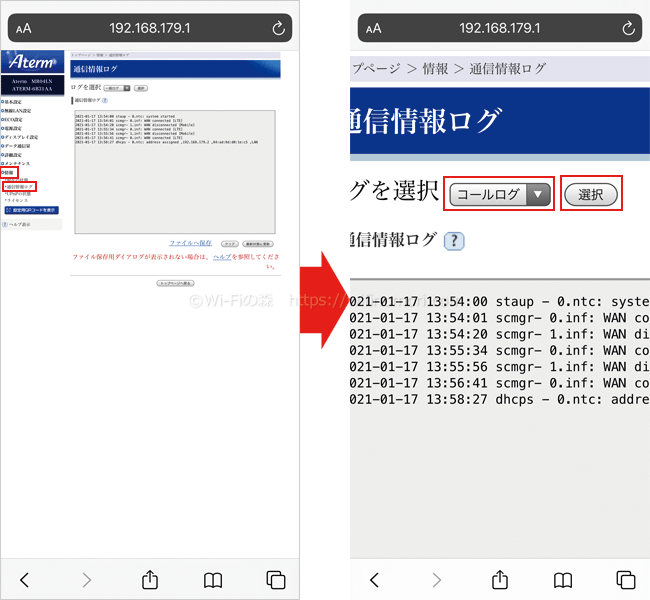Click ヘルプ表示 in the sidebar
The width and height of the screenshot is (650, 600).
(x=17, y=224)
